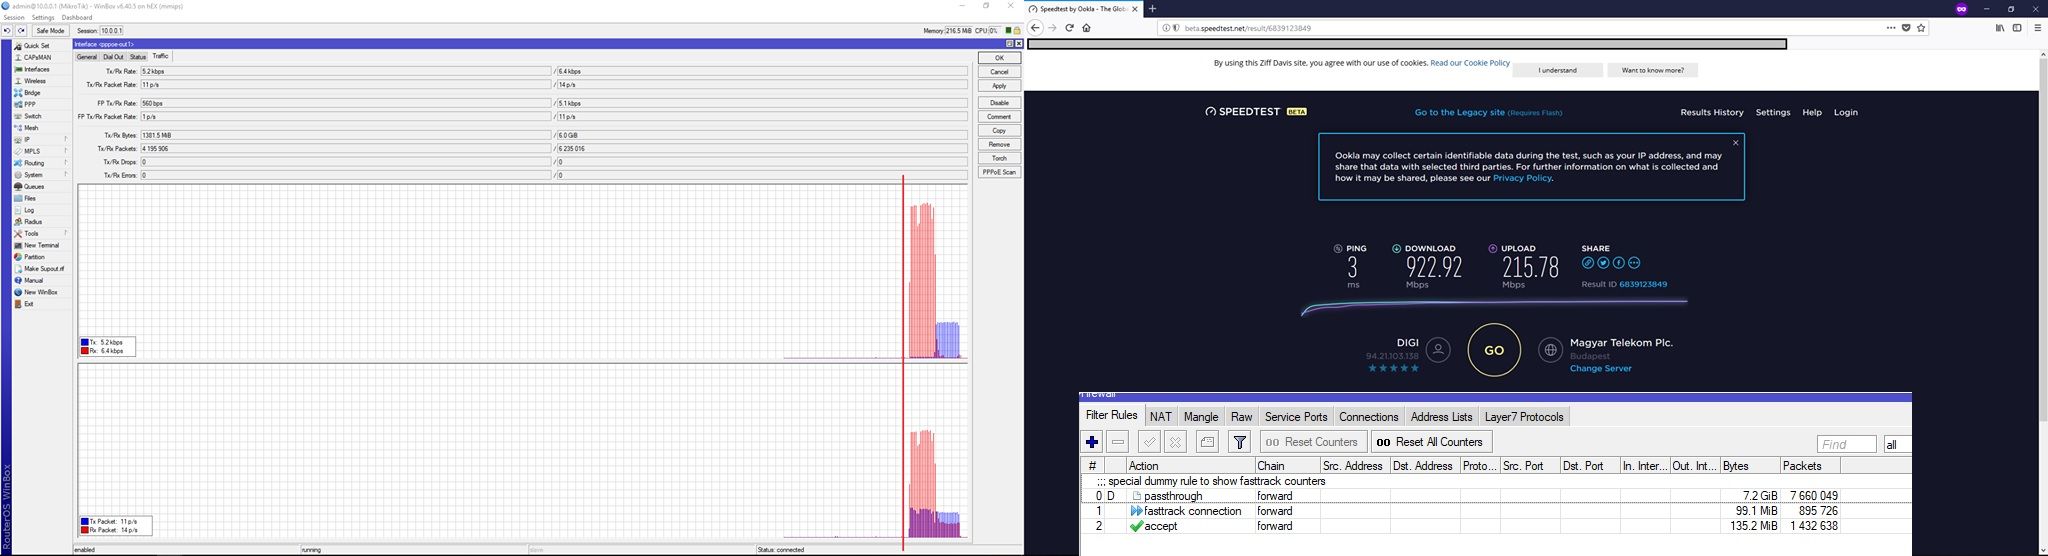This screenshot has width=2048, height=556.
Task: Open the WinBox Settings menu
Action: pyautogui.click(x=43, y=17)
